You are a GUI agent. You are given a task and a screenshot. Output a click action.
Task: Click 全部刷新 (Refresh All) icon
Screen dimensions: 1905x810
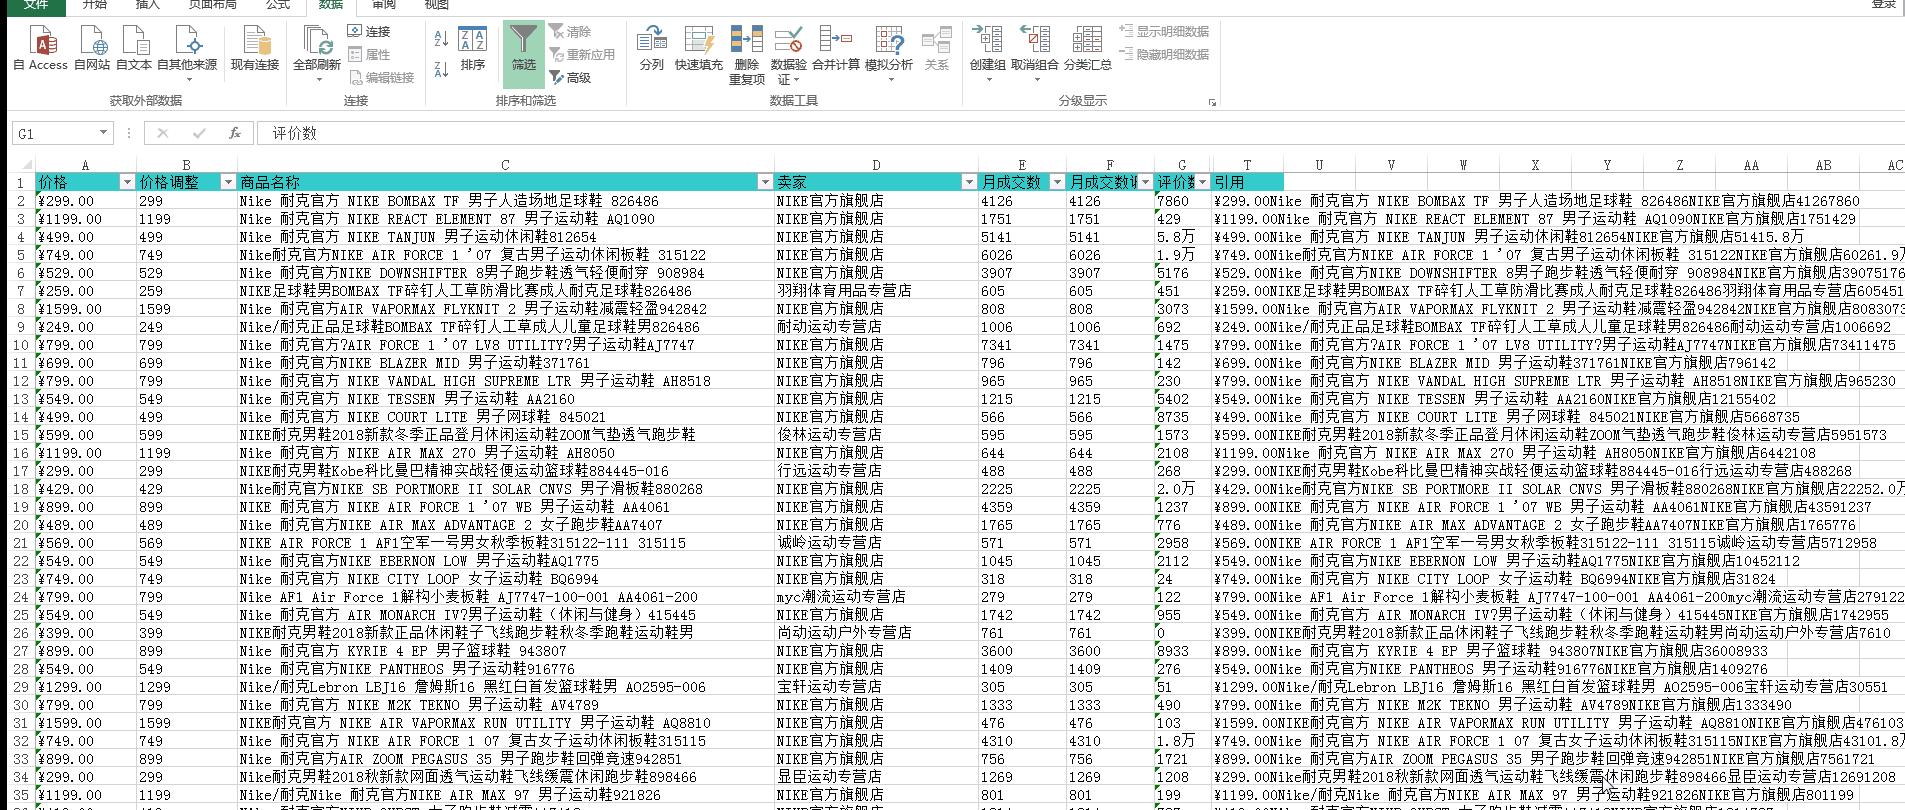[x=317, y=48]
